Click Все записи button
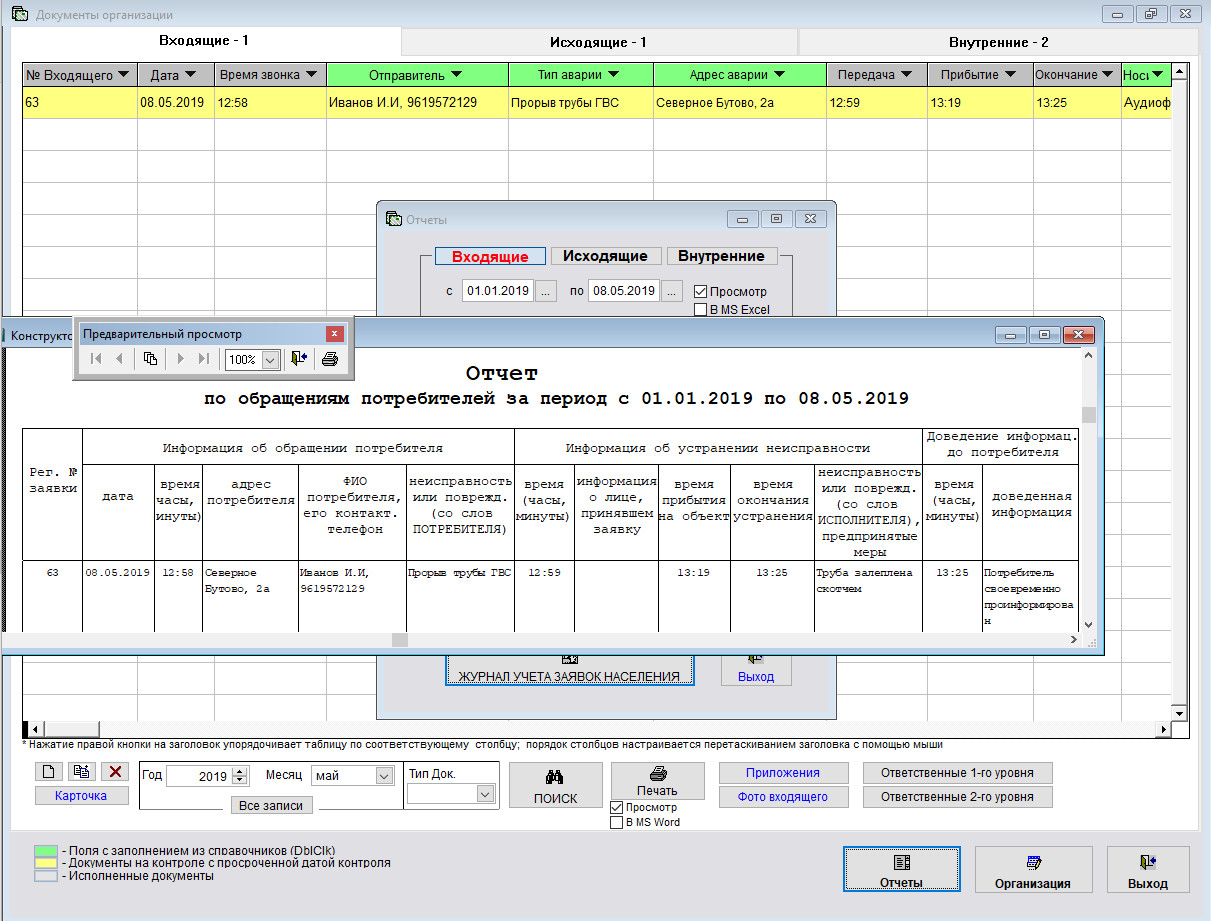 [272, 805]
